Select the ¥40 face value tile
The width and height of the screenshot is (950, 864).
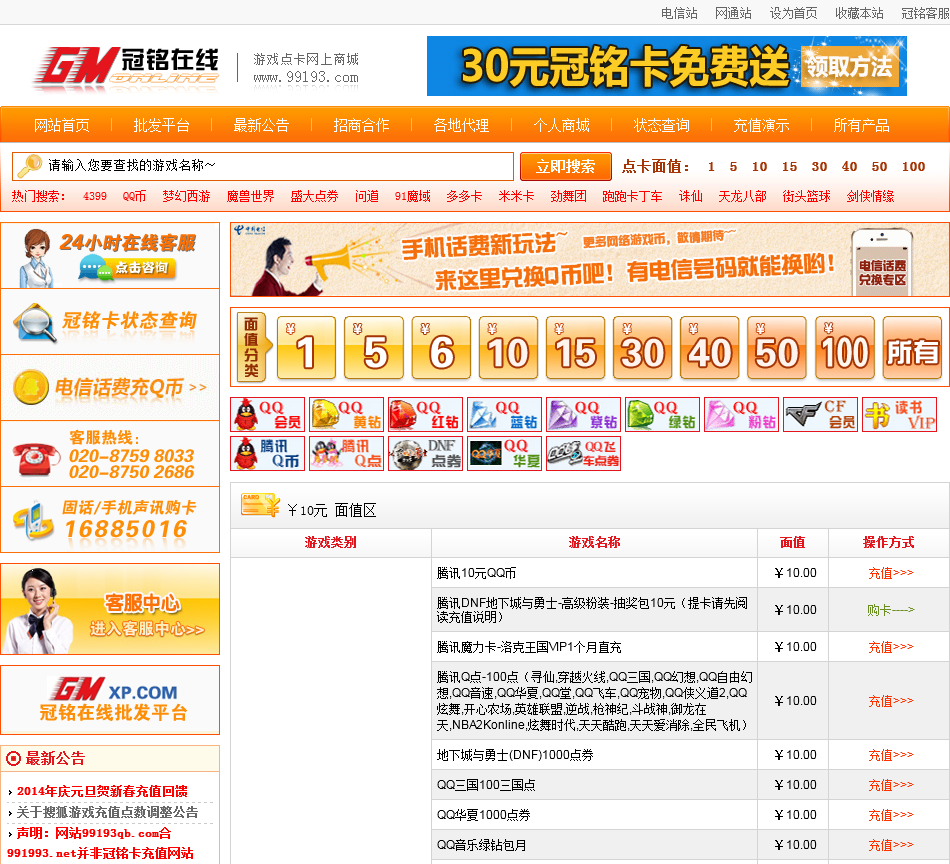pyautogui.click(x=709, y=348)
